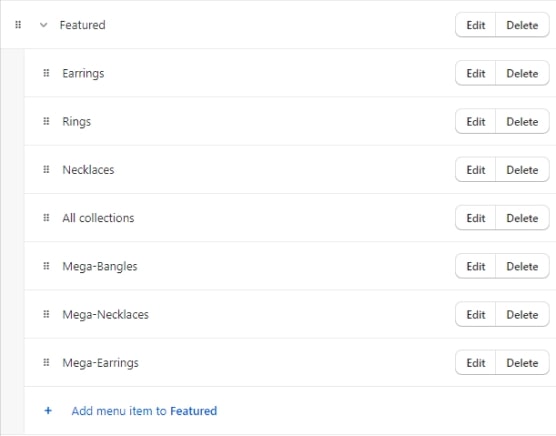Viewport: 556px width, 436px height.
Task: Edit the Necklaces menu item
Action: point(476,170)
